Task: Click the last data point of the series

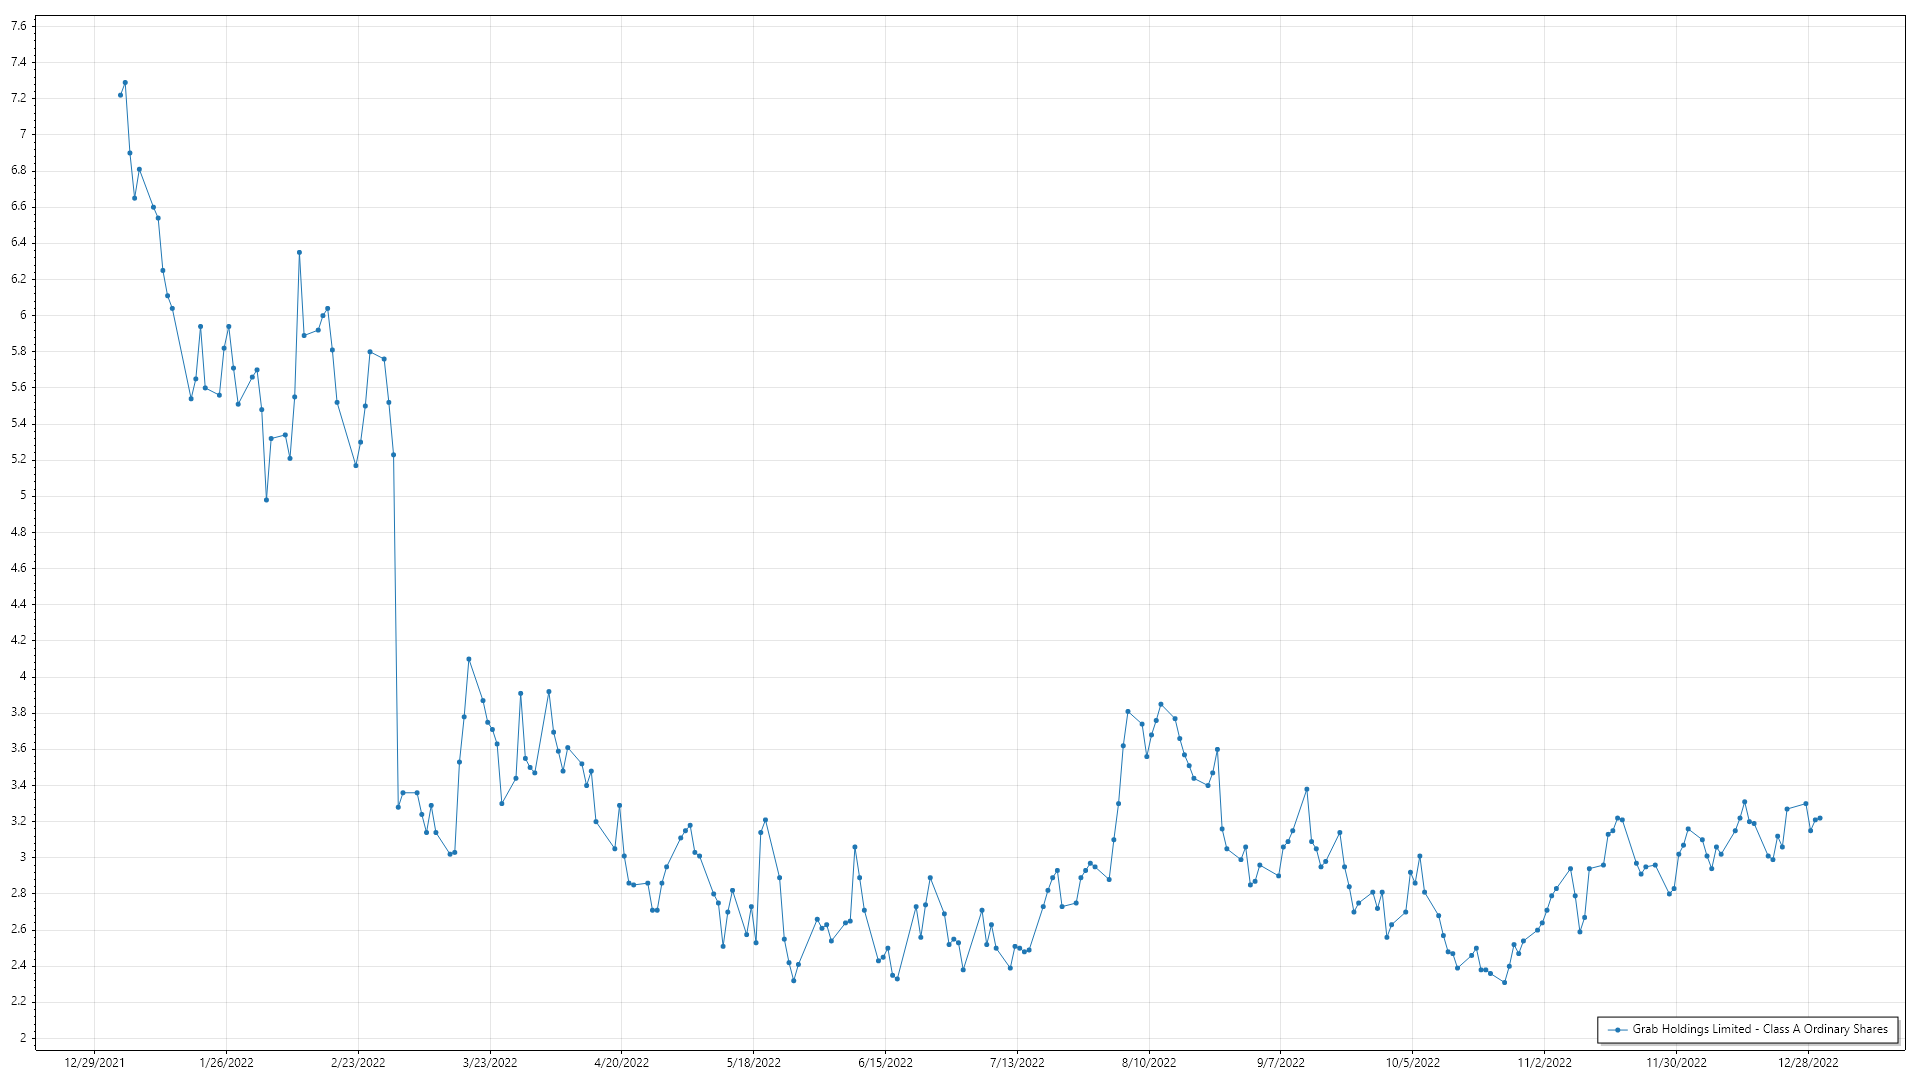Action: click(x=1820, y=818)
